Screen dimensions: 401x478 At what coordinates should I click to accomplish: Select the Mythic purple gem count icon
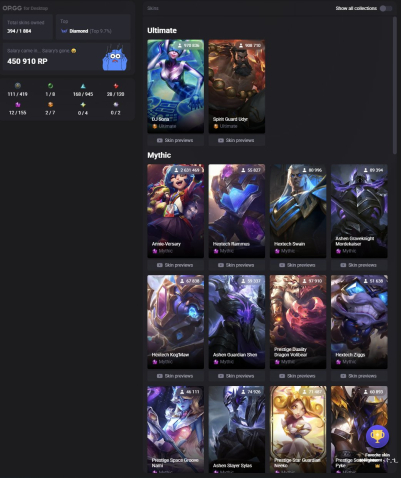pos(18,105)
